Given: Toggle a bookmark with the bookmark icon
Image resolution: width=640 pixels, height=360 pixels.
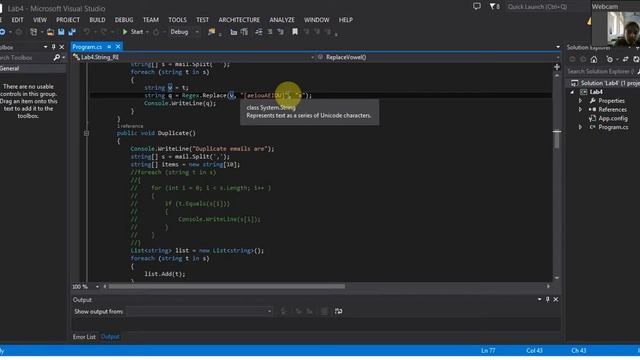Looking at the screenshot, I should pos(295,32).
